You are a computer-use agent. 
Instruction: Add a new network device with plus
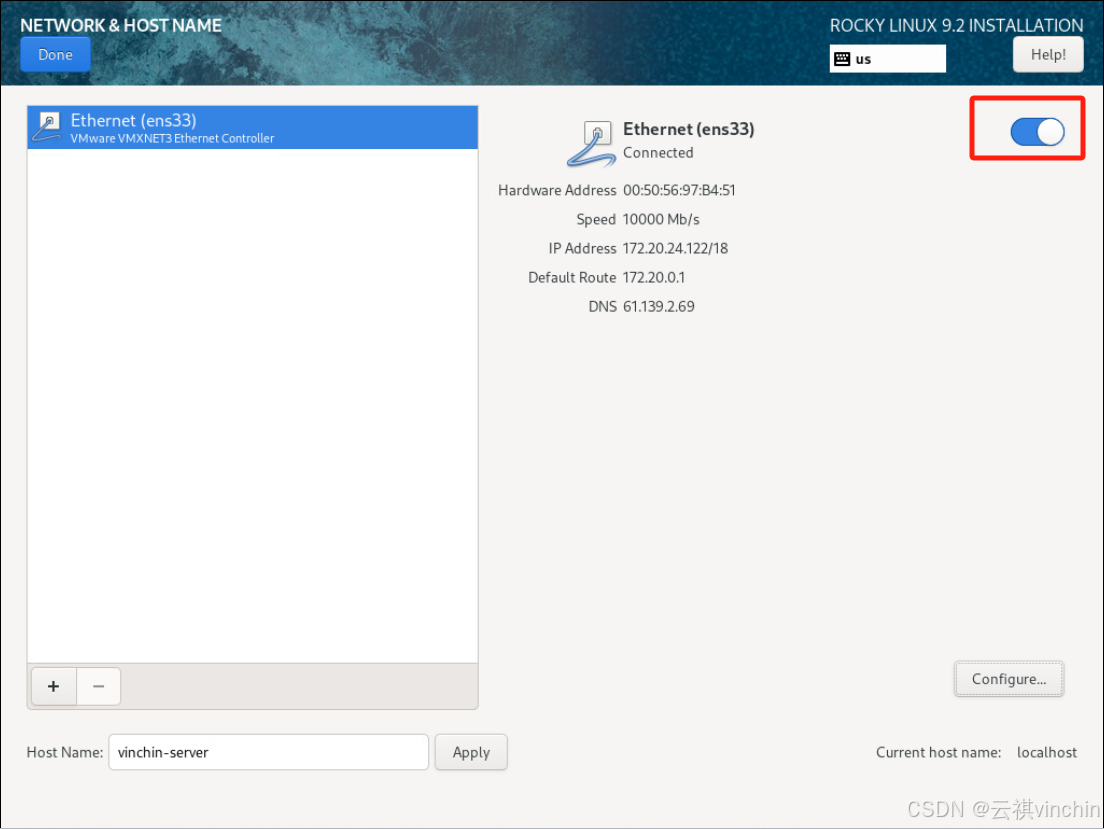coord(54,686)
